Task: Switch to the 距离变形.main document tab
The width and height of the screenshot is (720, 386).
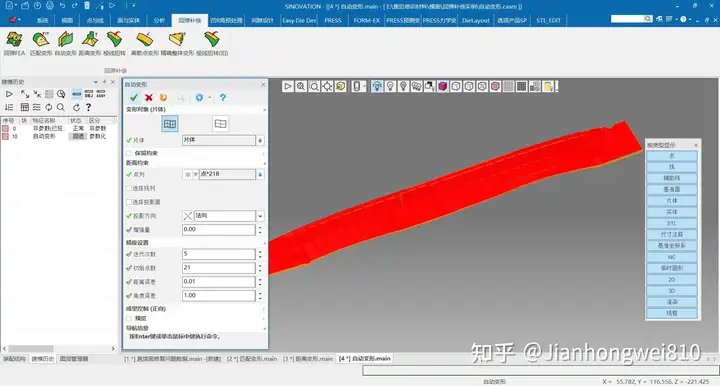Action: click(308, 359)
